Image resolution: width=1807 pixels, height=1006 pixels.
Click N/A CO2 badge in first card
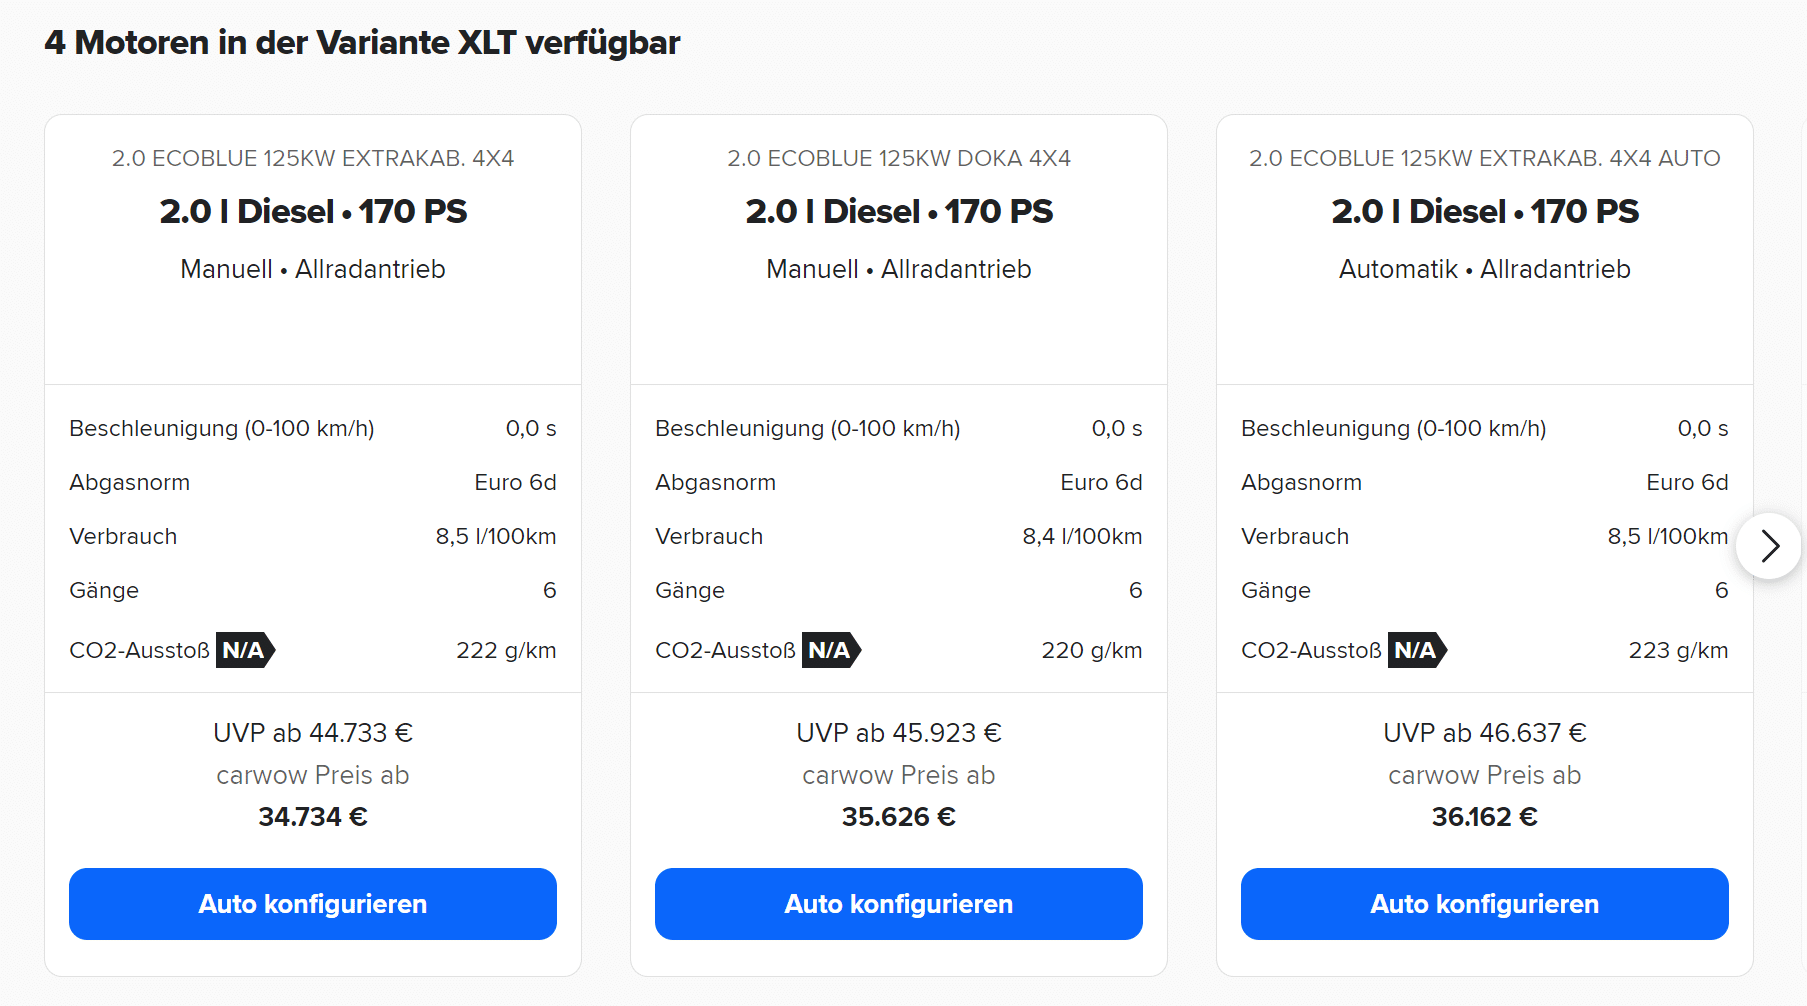[x=244, y=650]
